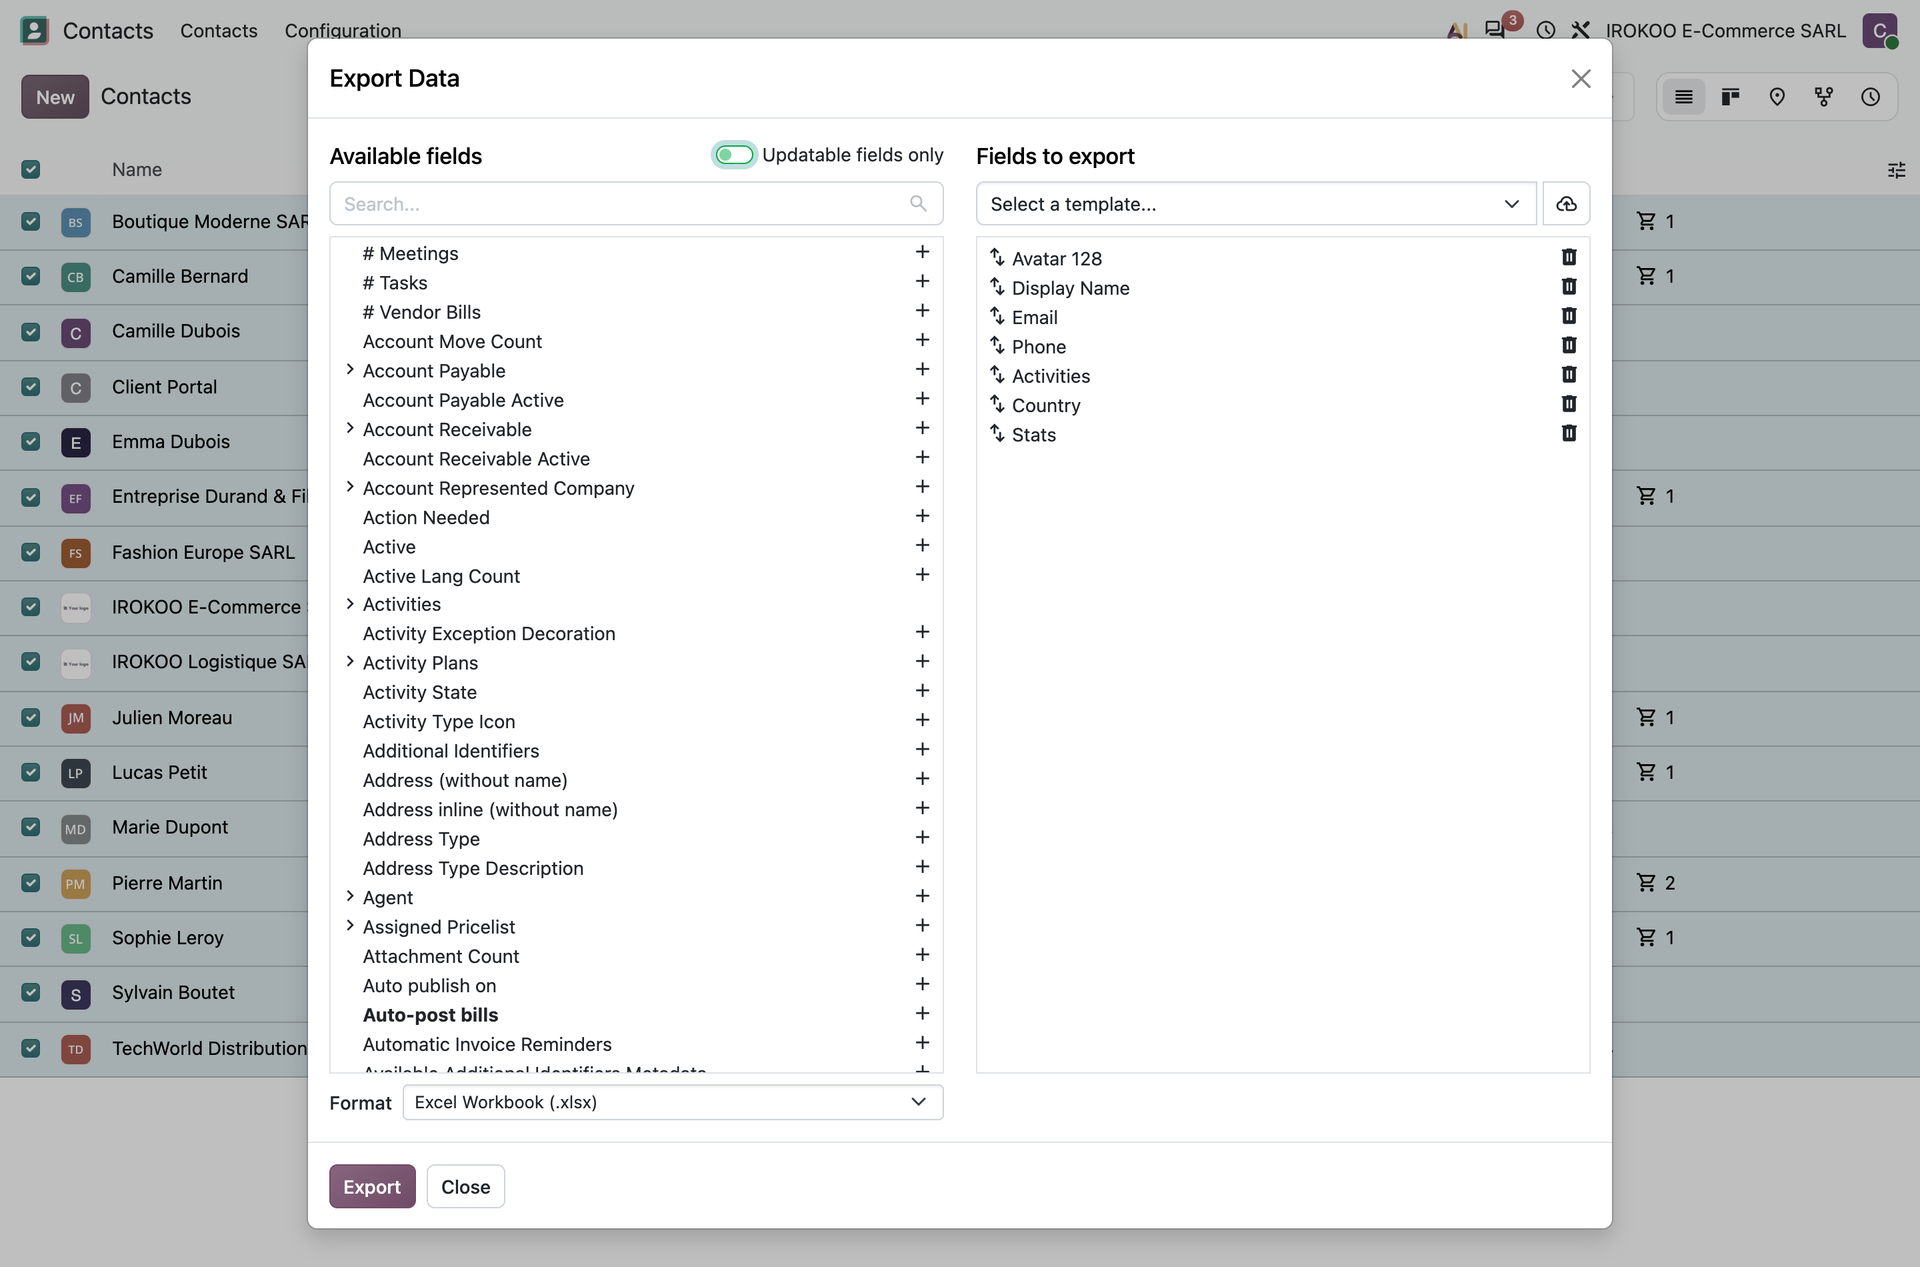Open the conversations icon with badge 3
Image resolution: width=1920 pixels, height=1267 pixels.
(1496, 30)
